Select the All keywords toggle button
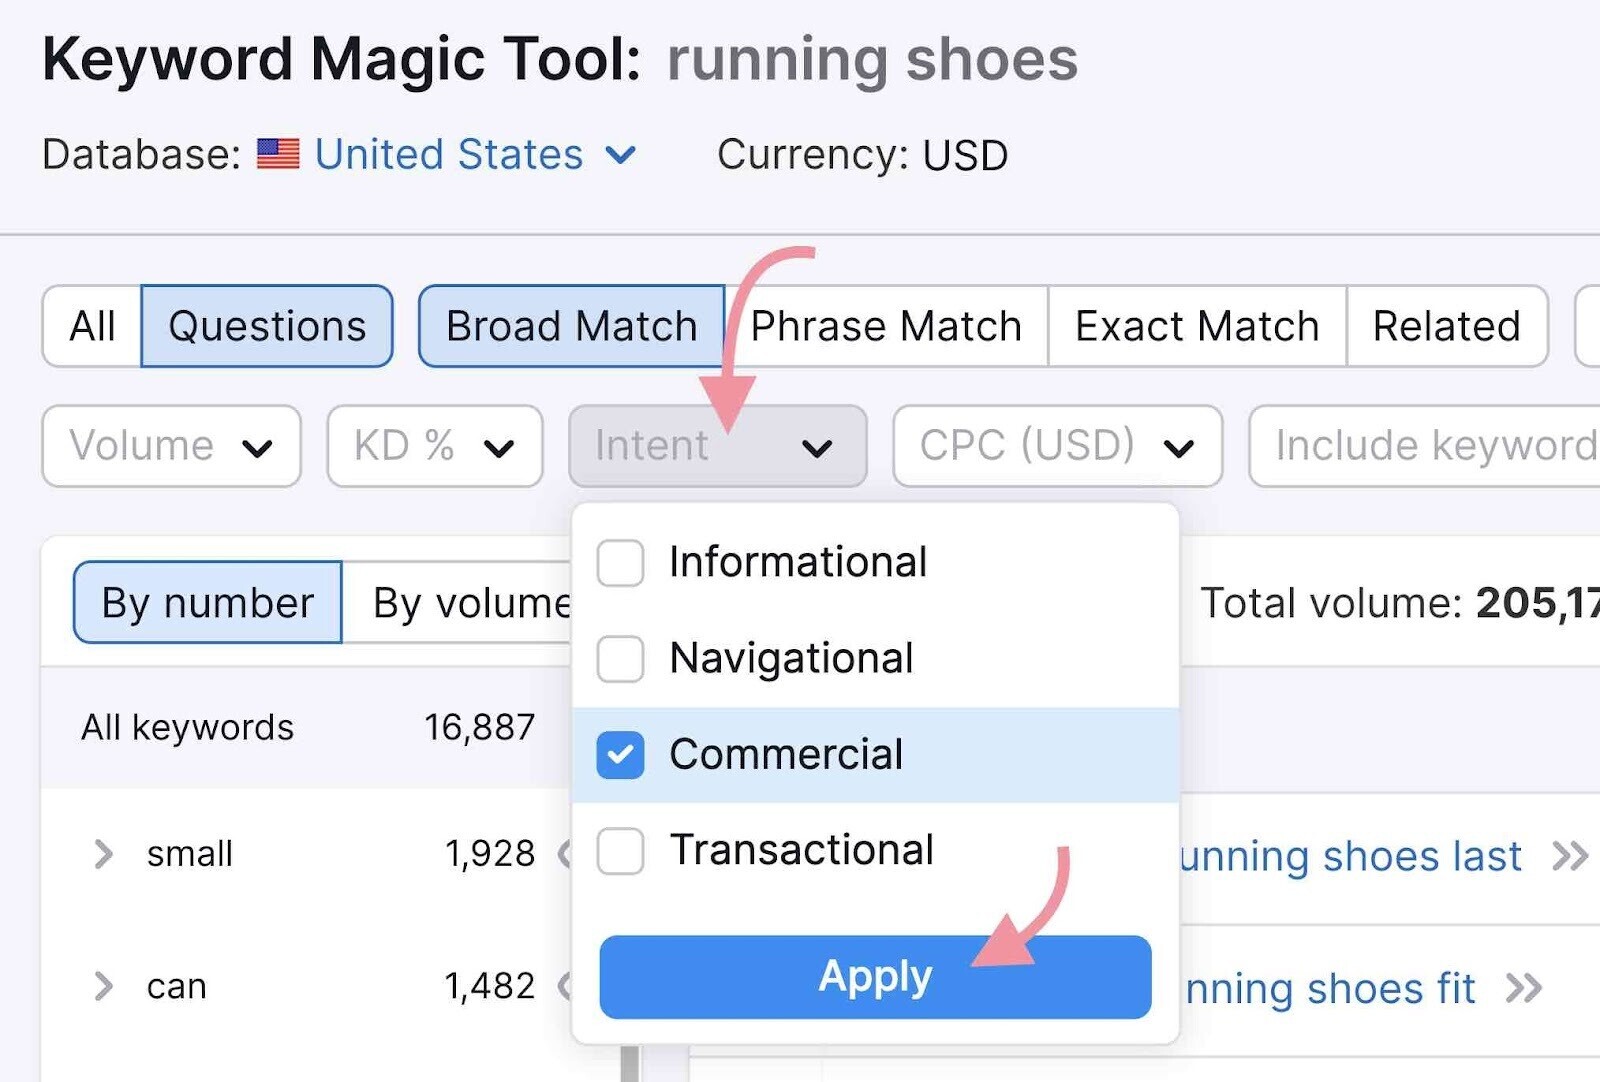The image size is (1600, 1082). pyautogui.click(x=92, y=326)
